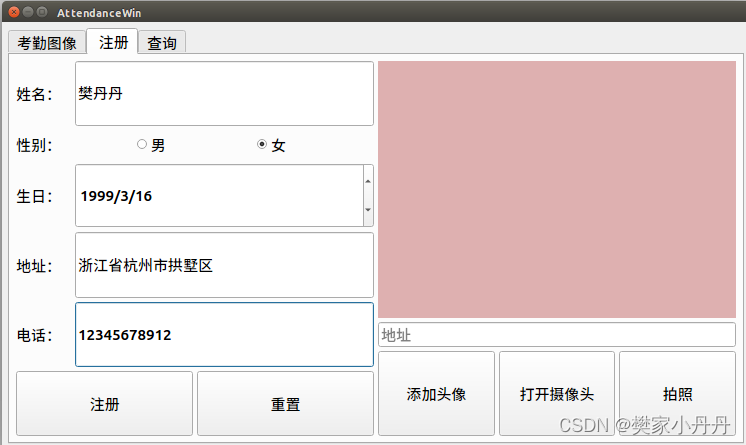The width and height of the screenshot is (746, 445).
Task: Click the 电话 field with 12345678912
Action: (224, 335)
